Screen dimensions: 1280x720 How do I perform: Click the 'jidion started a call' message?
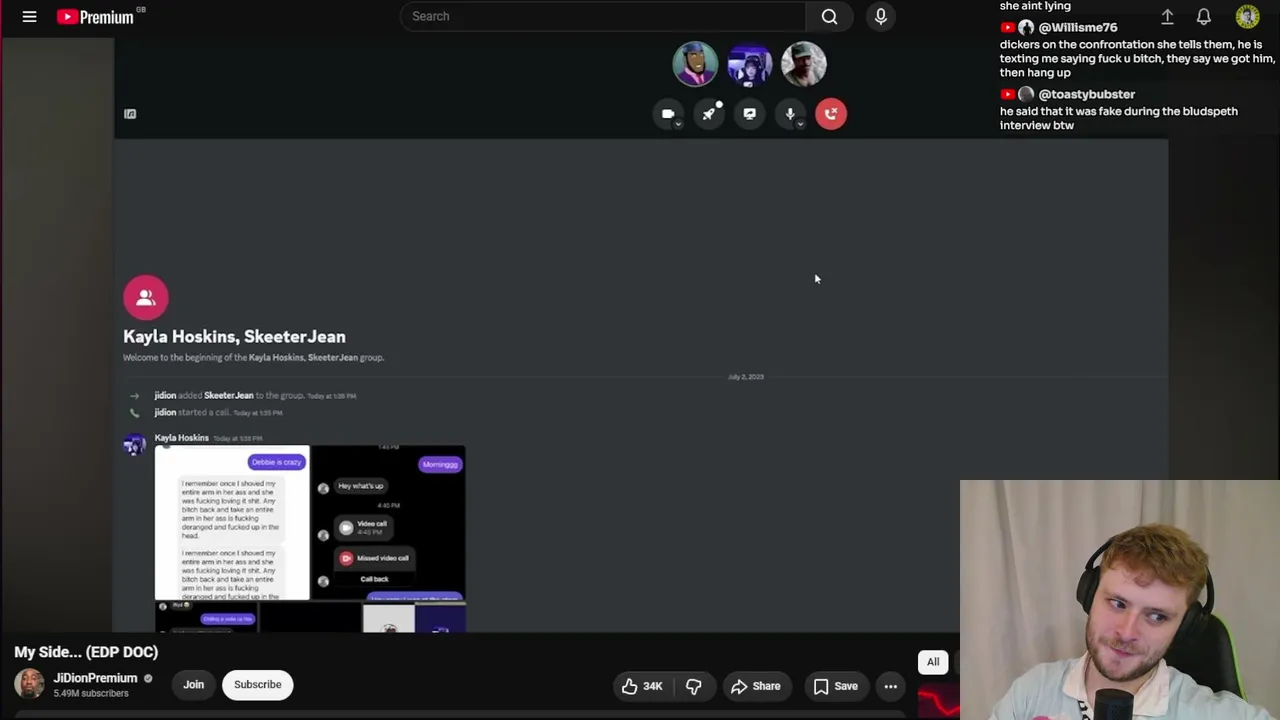(x=218, y=412)
